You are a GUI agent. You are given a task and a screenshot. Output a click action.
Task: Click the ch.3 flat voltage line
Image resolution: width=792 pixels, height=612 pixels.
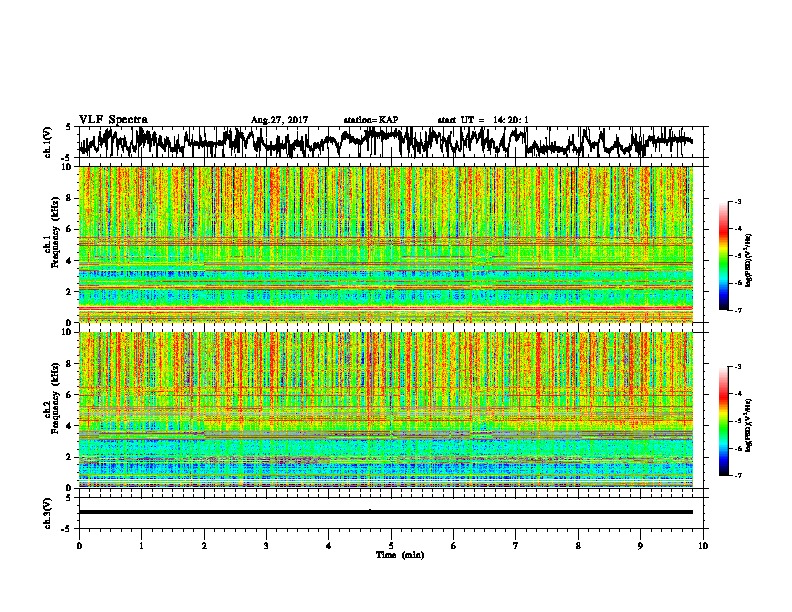pyautogui.click(x=386, y=512)
